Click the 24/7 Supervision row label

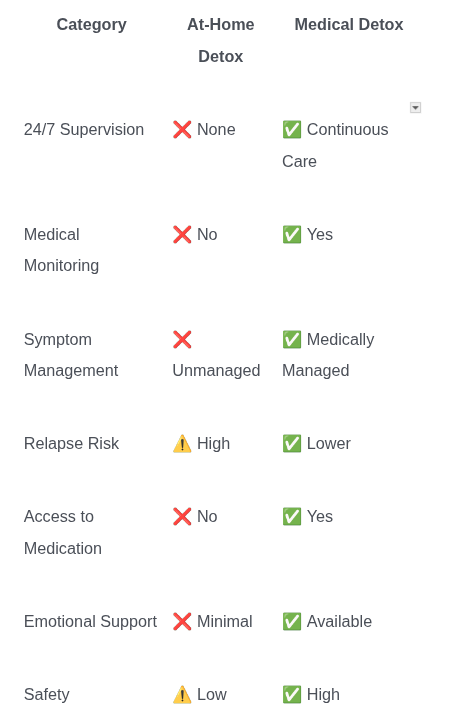[x=84, y=129]
